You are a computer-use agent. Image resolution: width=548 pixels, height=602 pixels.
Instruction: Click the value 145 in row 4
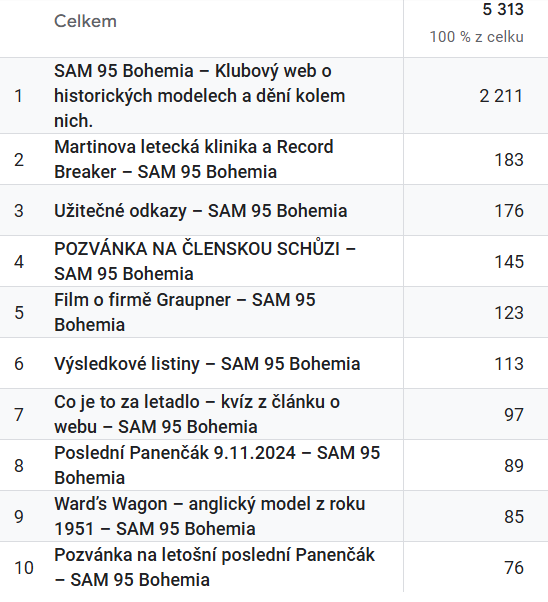pos(509,262)
